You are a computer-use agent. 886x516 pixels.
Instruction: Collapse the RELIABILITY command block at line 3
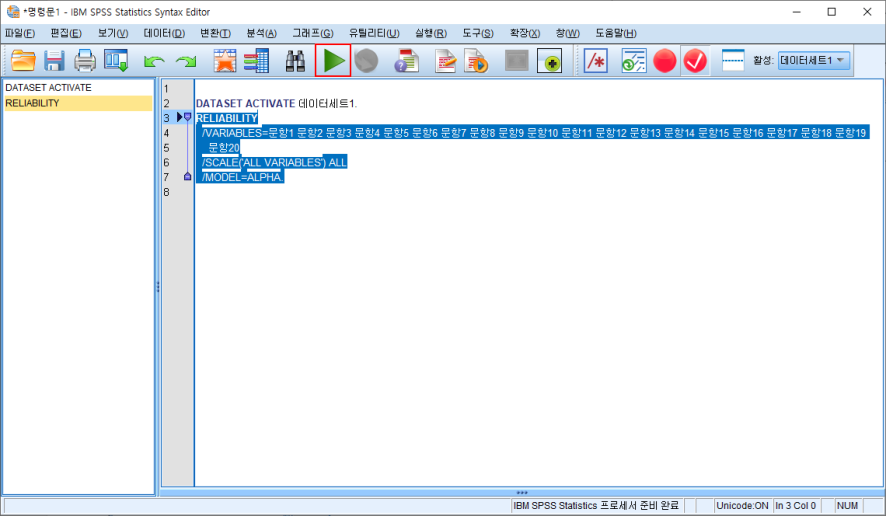[x=188, y=117]
